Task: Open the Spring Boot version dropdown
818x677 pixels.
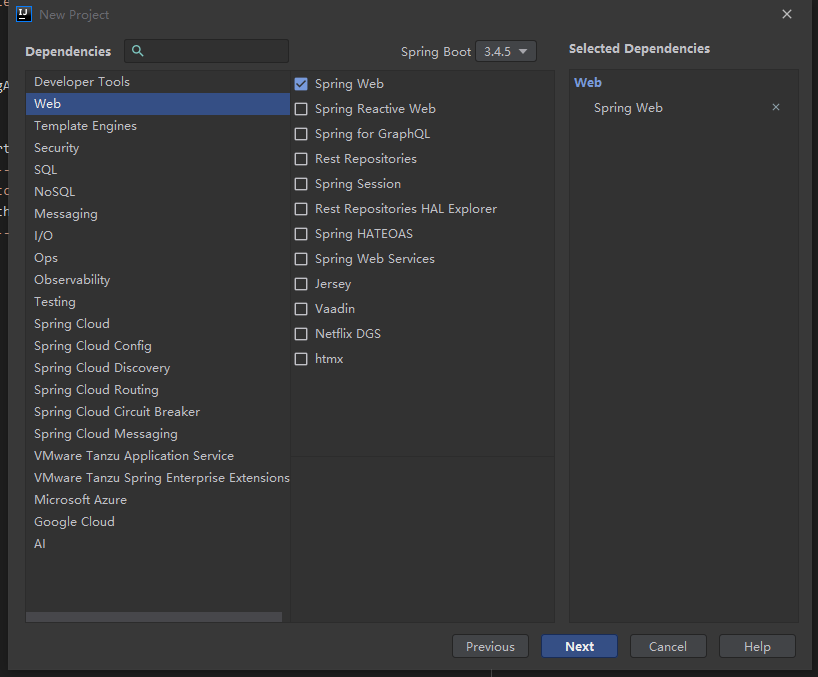Action: pyautogui.click(x=506, y=51)
